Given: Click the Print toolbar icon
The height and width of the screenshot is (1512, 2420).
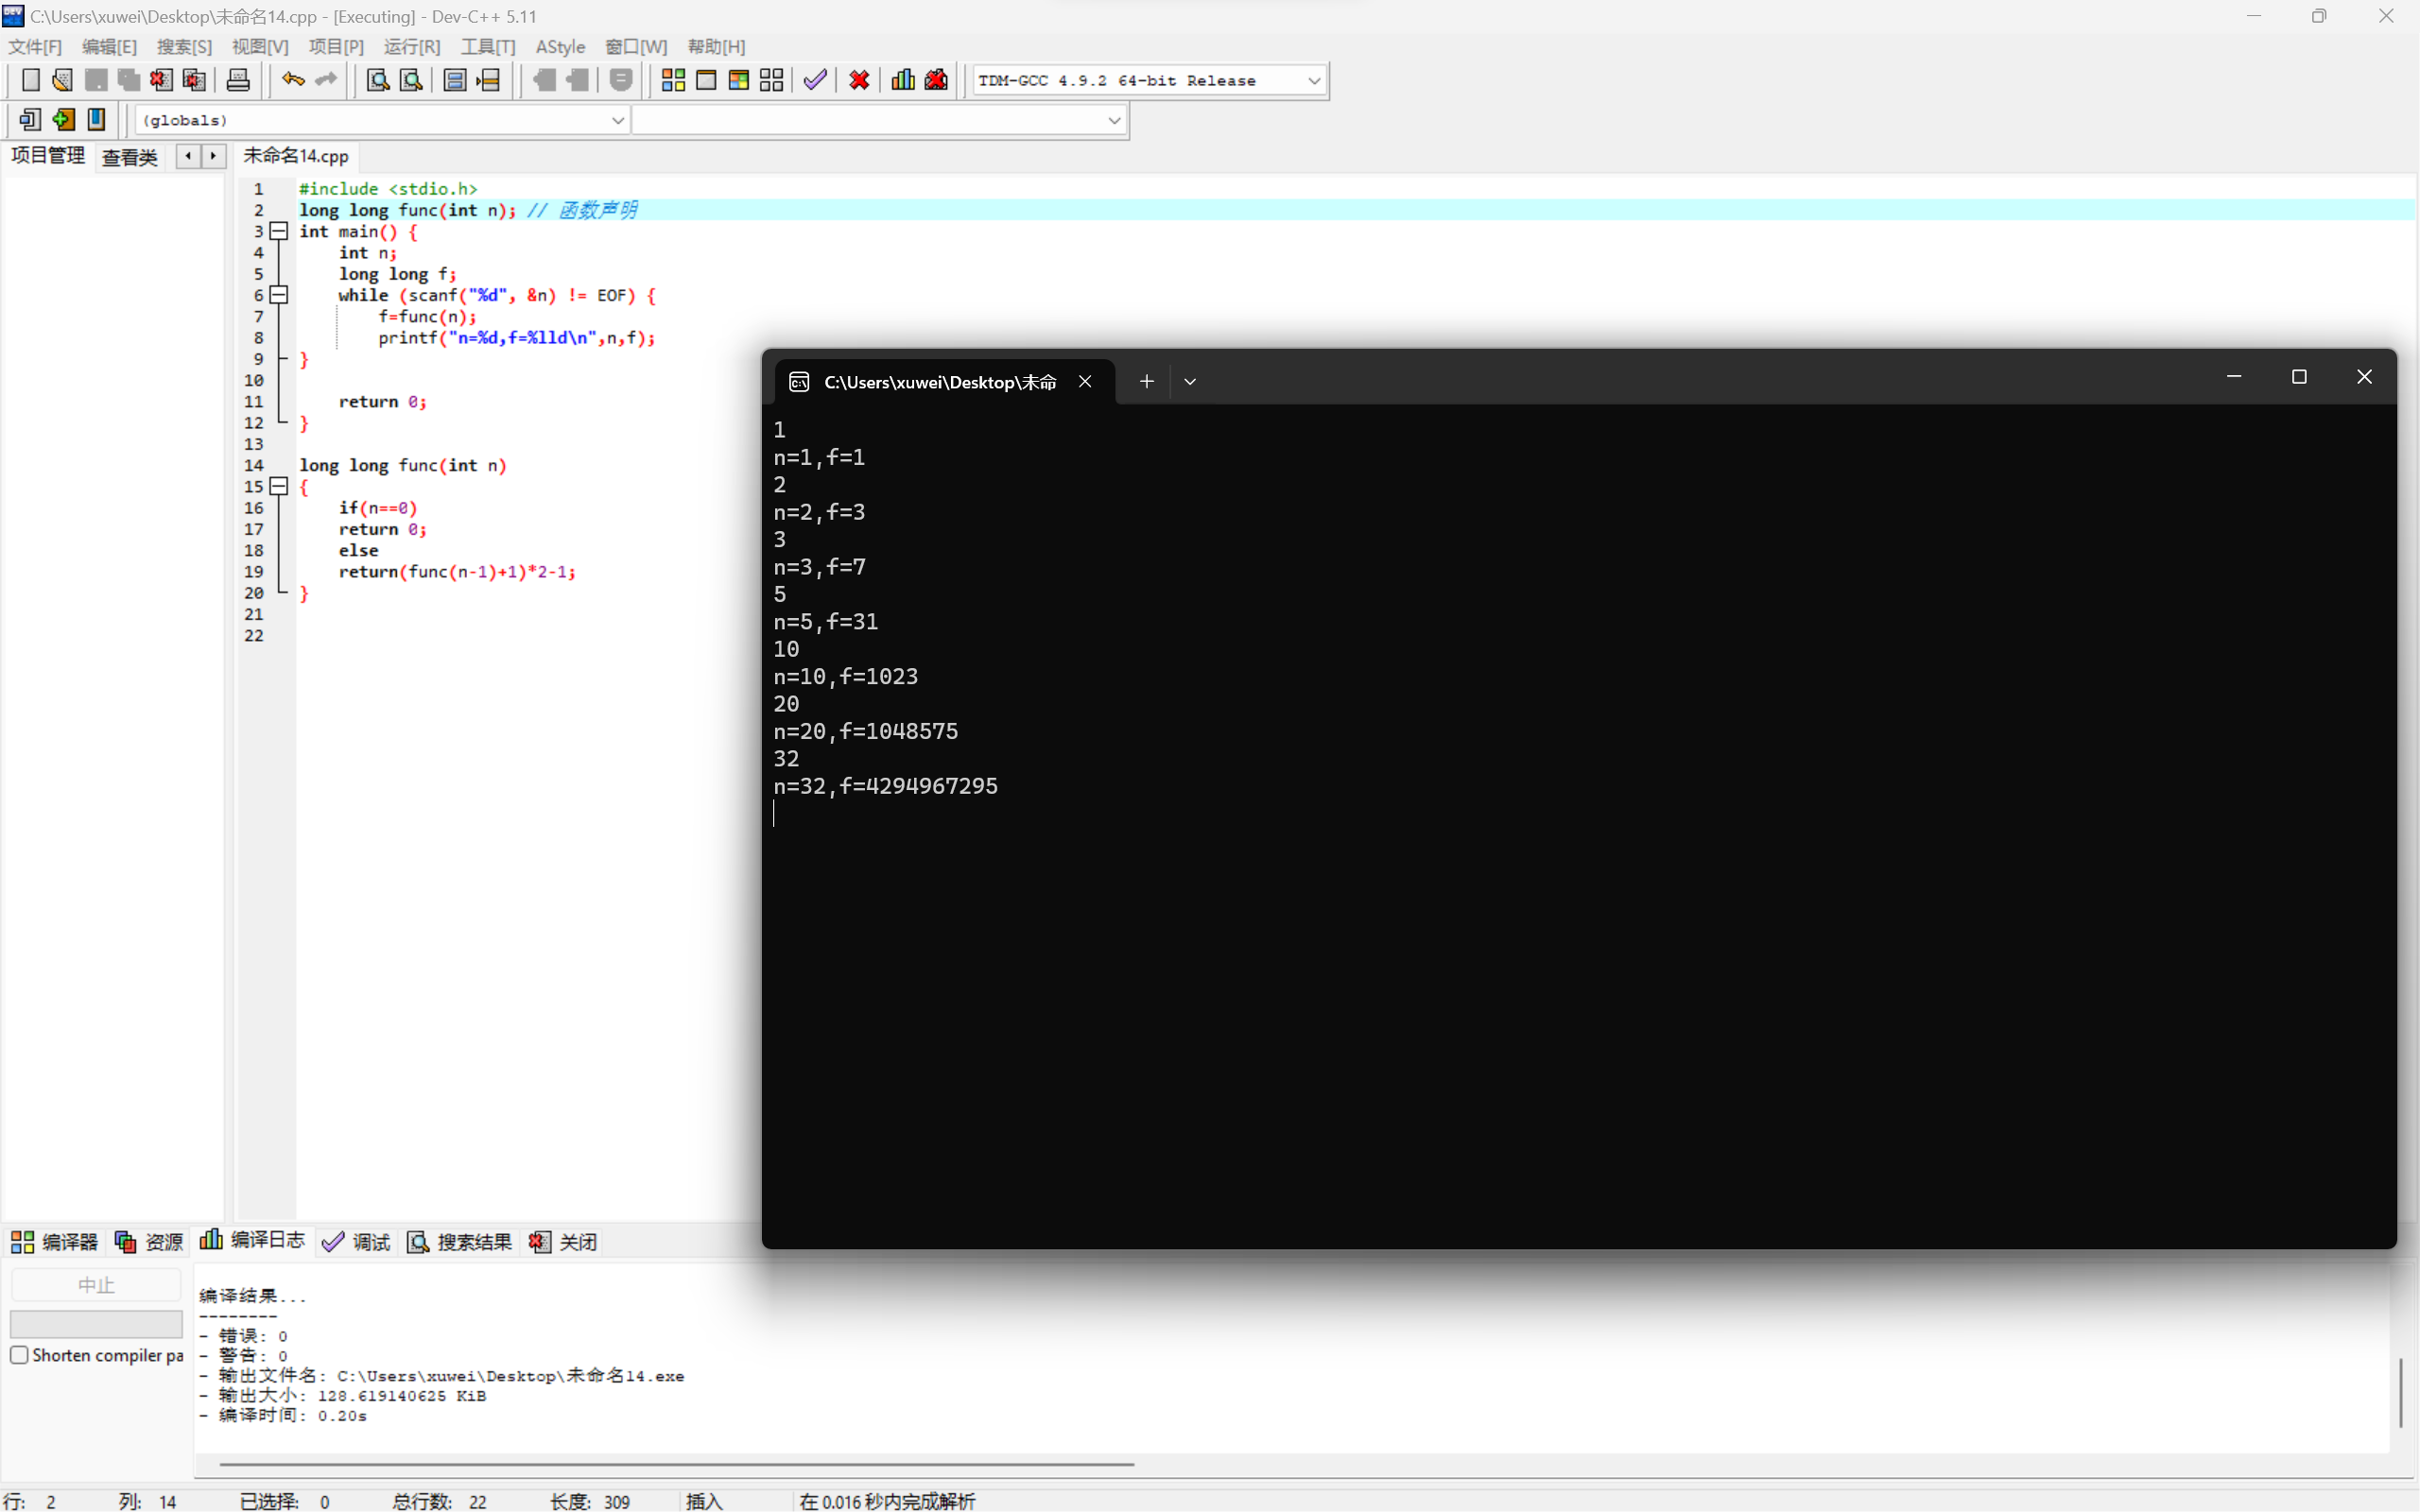Looking at the screenshot, I should point(238,80).
